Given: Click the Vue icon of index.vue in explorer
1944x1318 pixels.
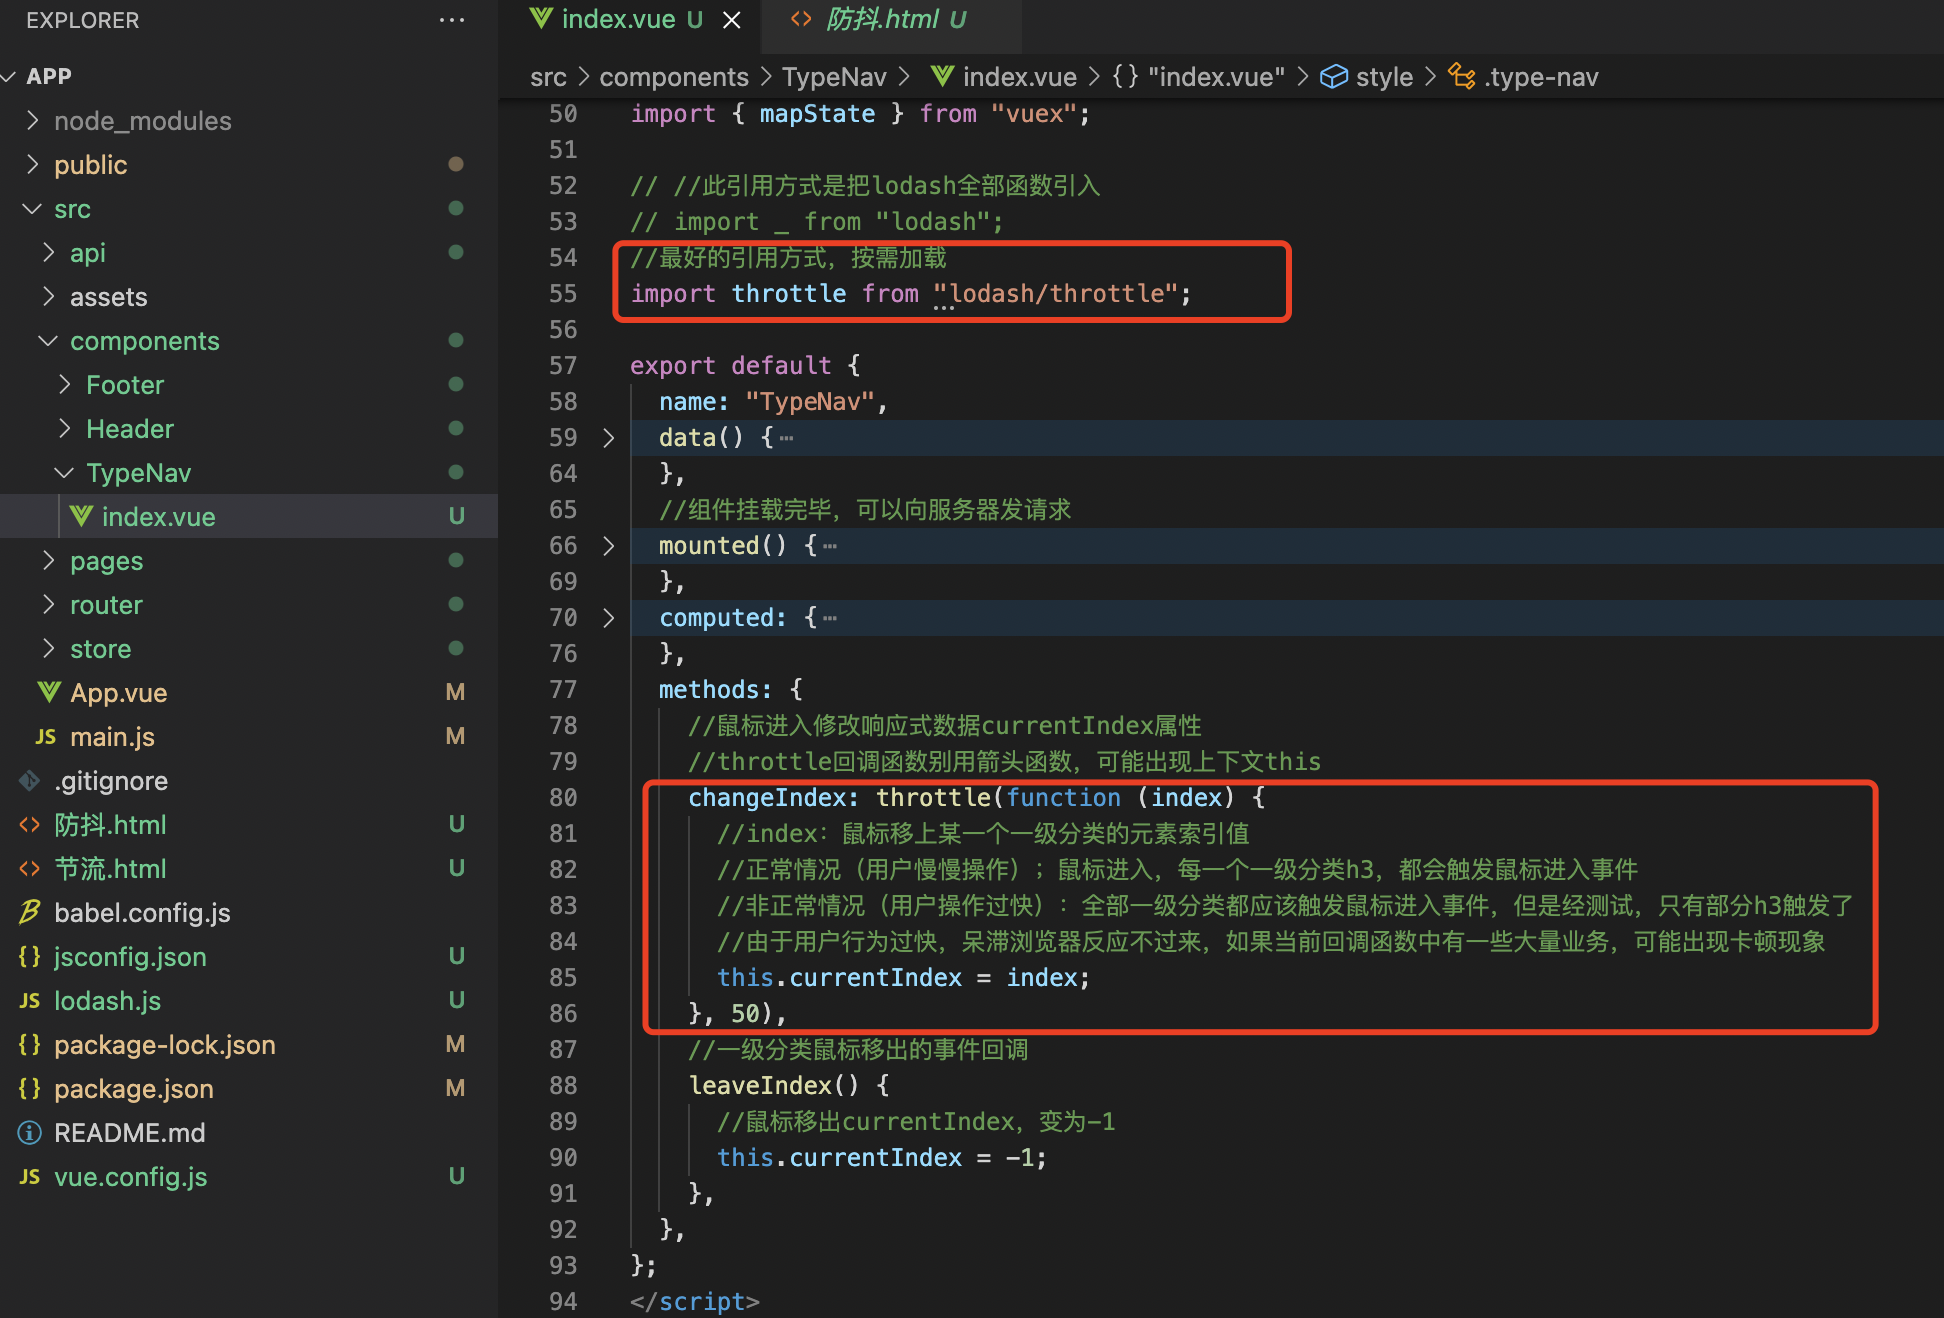Looking at the screenshot, I should tap(82, 516).
